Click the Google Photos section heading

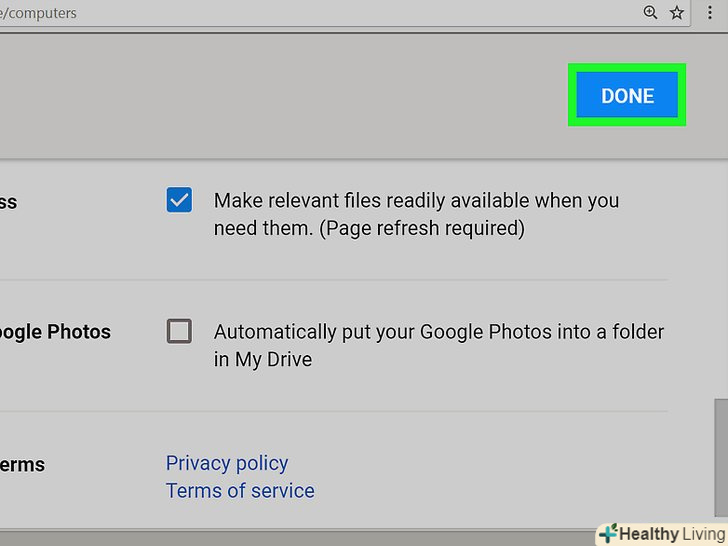tap(55, 332)
